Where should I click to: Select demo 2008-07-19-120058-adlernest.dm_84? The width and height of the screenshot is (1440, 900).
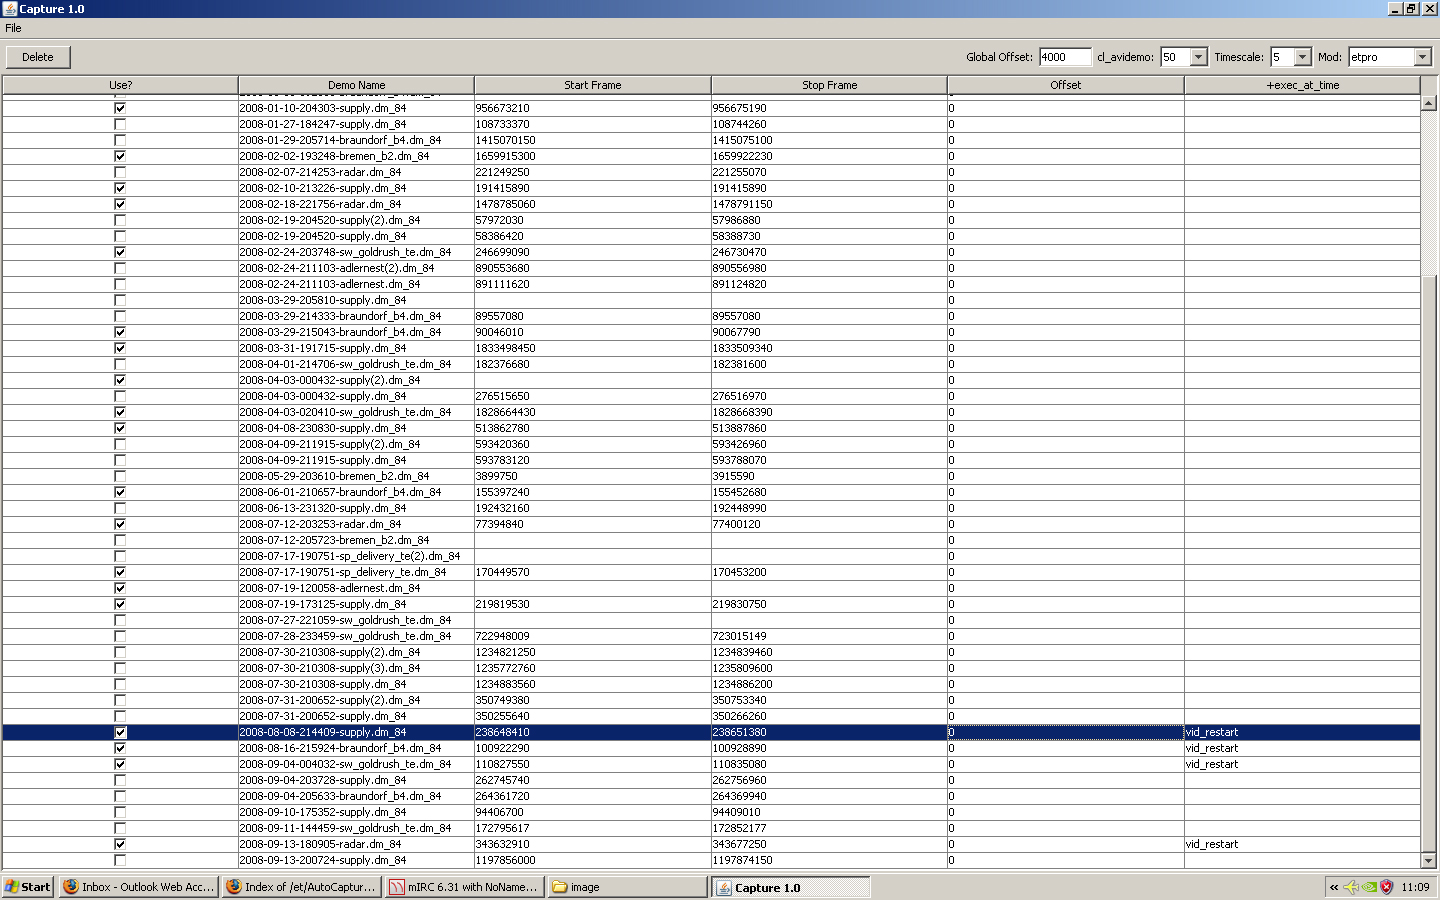click(356, 588)
